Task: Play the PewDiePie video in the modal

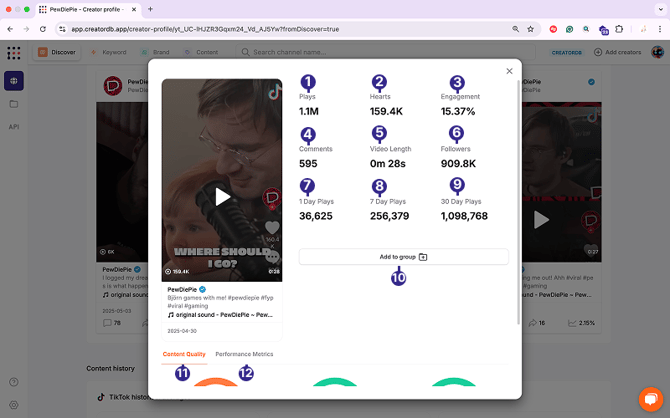Action: 222,197
